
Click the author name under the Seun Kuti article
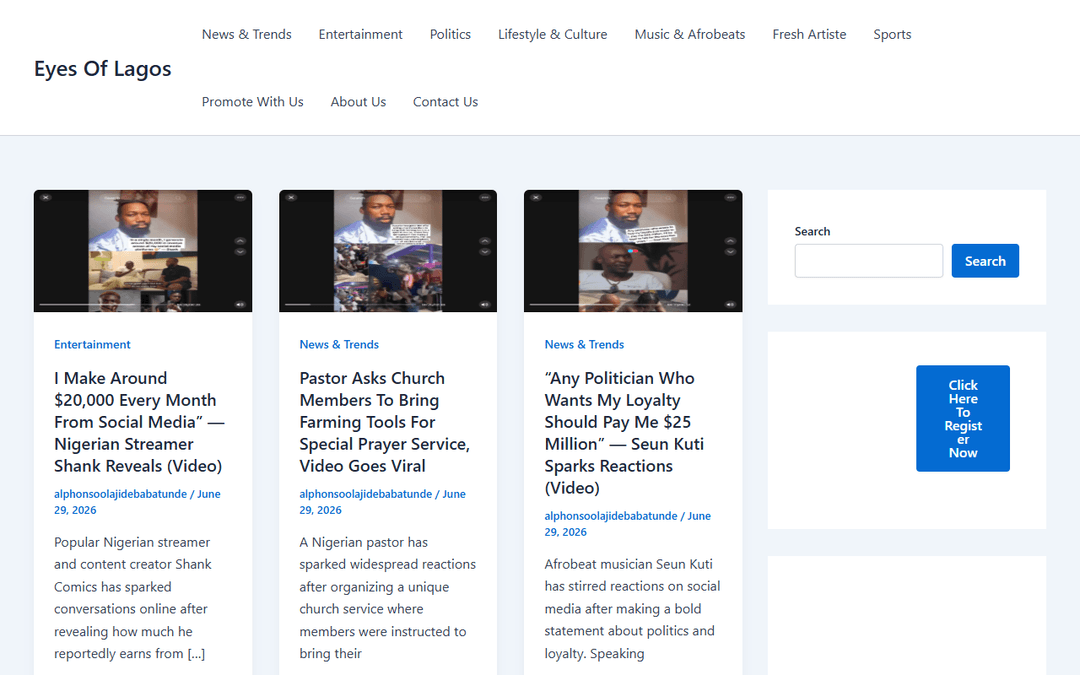click(611, 516)
